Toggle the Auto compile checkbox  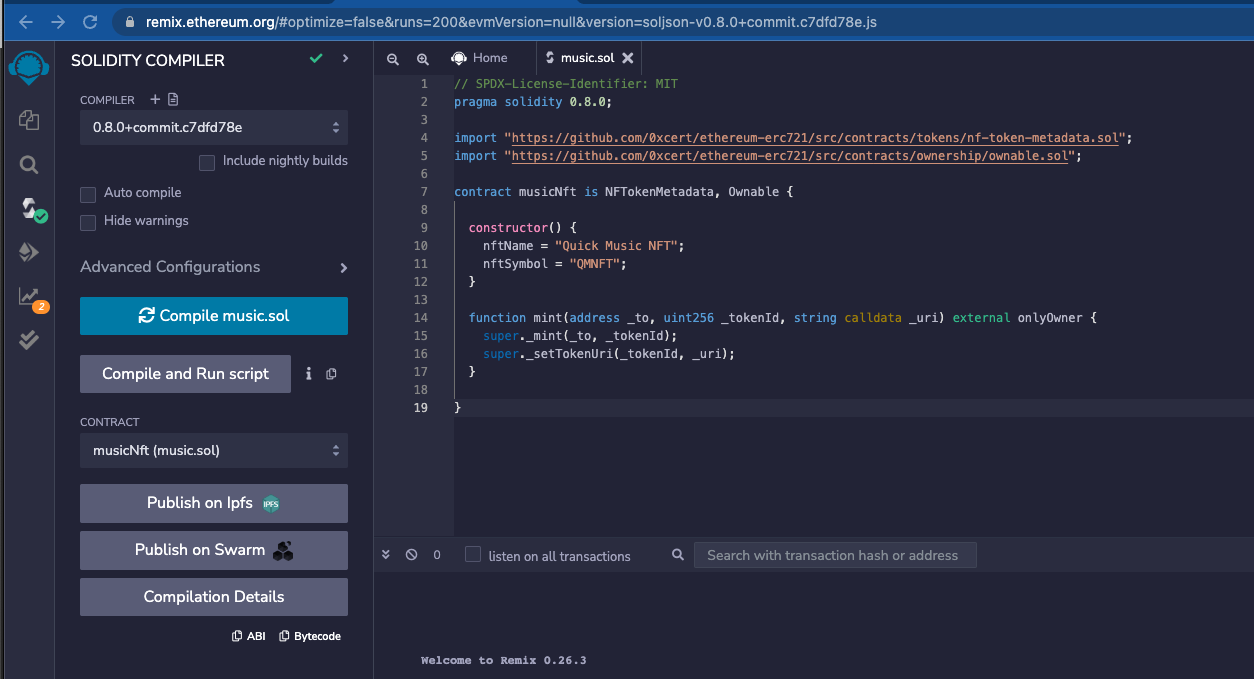88,193
